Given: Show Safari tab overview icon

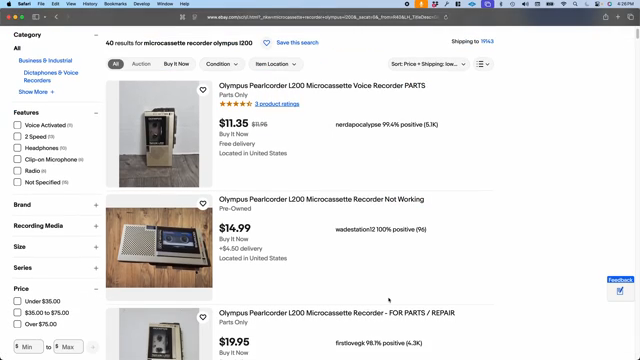Looking at the screenshot, I should (631, 17).
